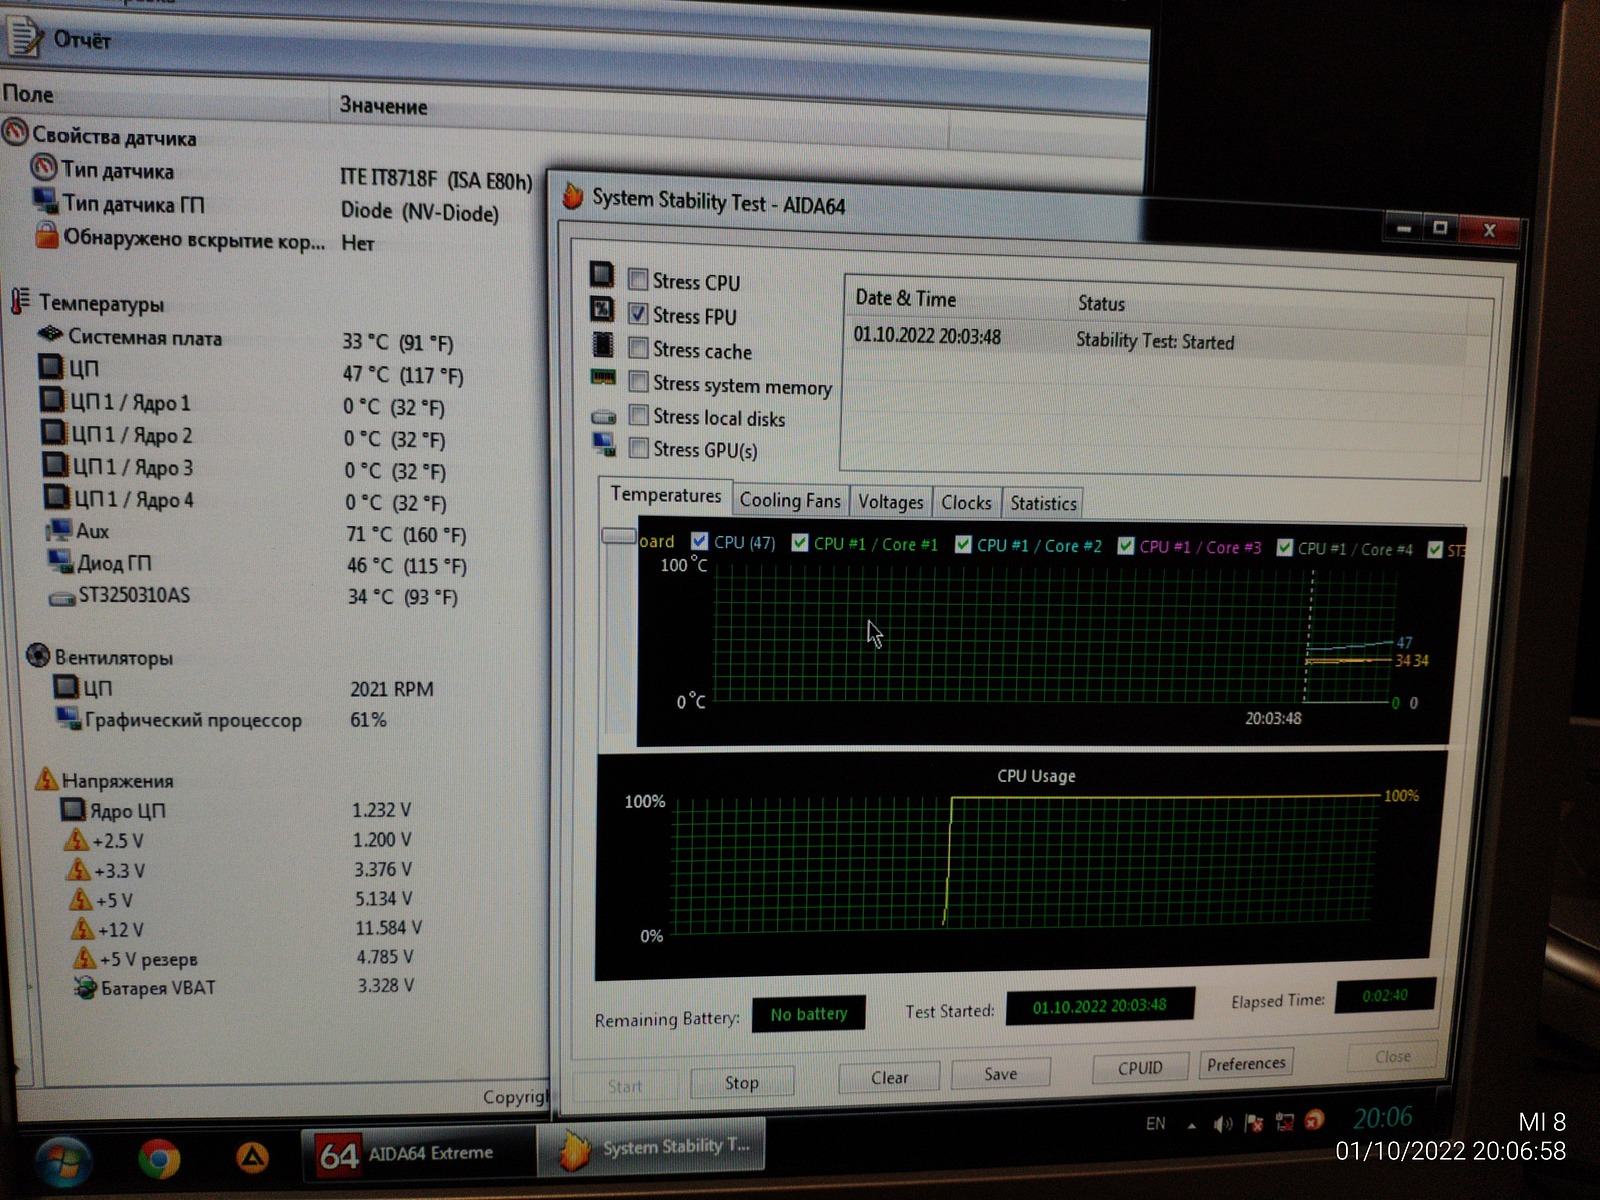1600x1200 pixels.
Task: Click the '2021 RPM' fan speed value
Action: (392, 689)
